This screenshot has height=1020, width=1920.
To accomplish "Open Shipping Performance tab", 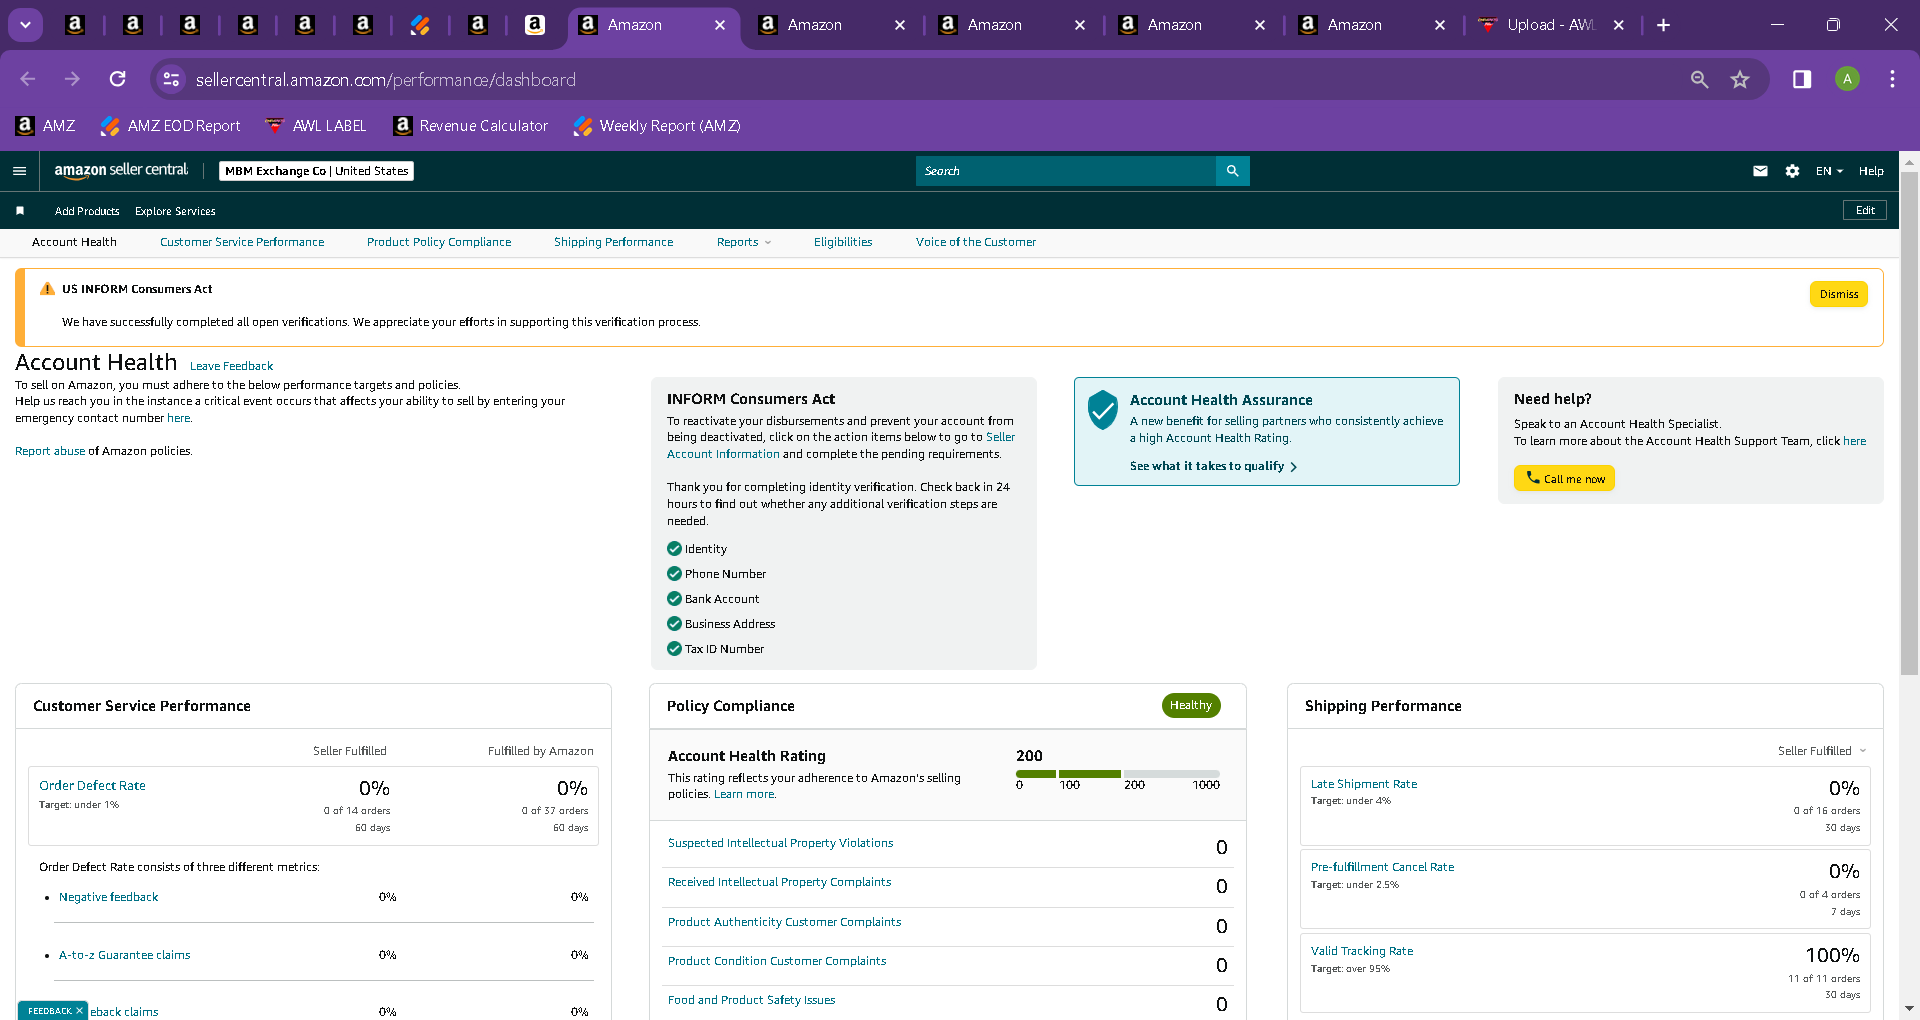I will (613, 242).
